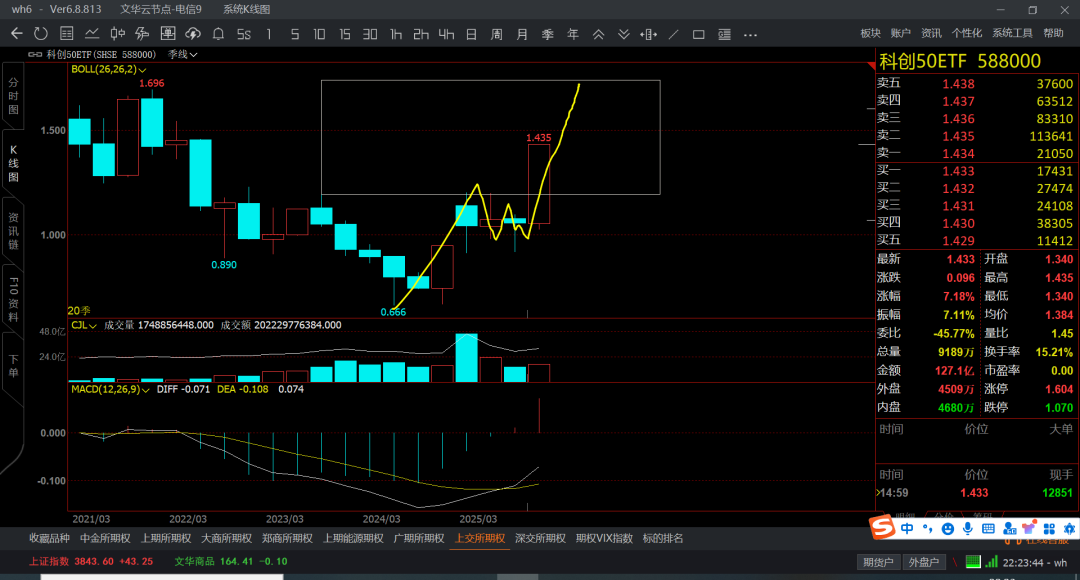Open the 中金所期权 bottom tab
The height and width of the screenshot is (580, 1080).
[105, 538]
